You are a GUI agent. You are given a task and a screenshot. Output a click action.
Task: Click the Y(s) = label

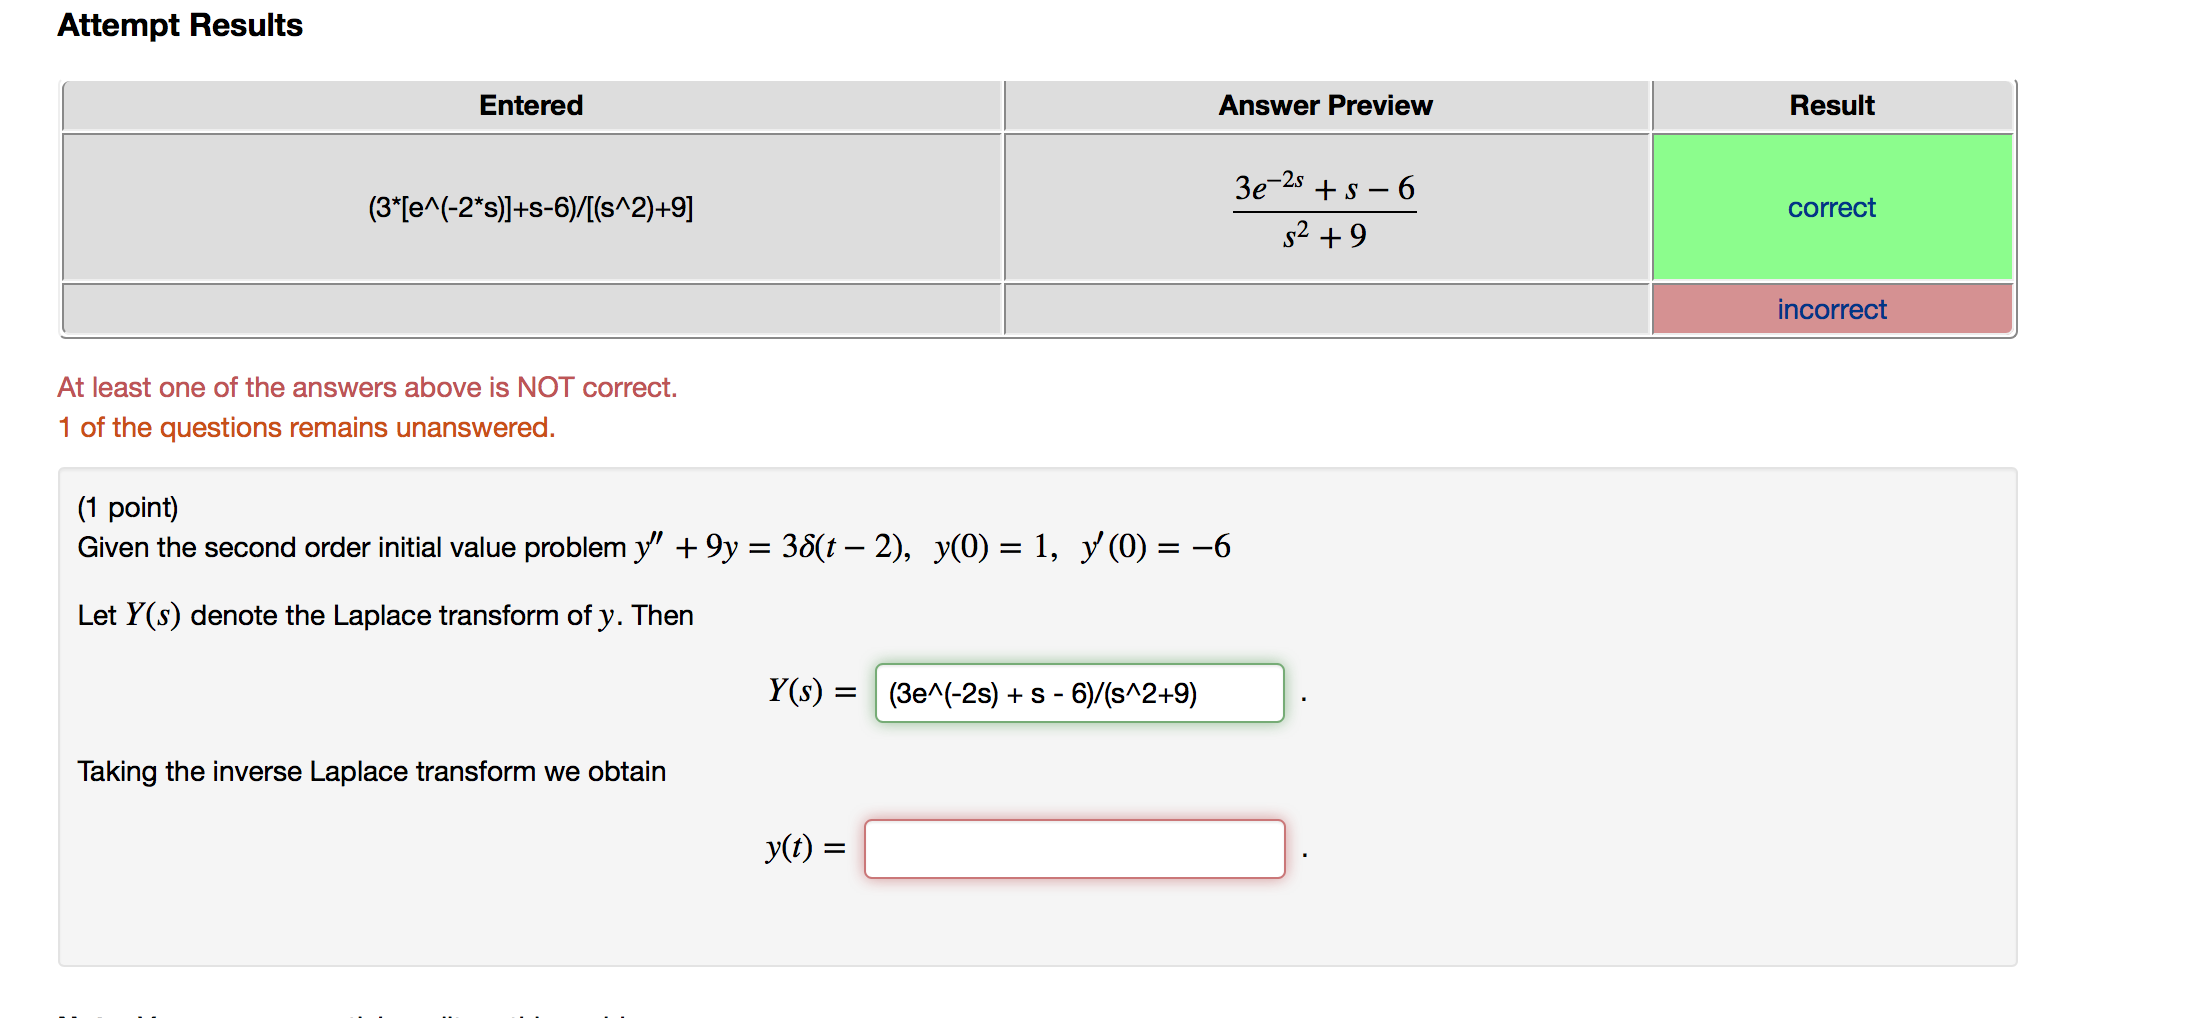point(808,690)
